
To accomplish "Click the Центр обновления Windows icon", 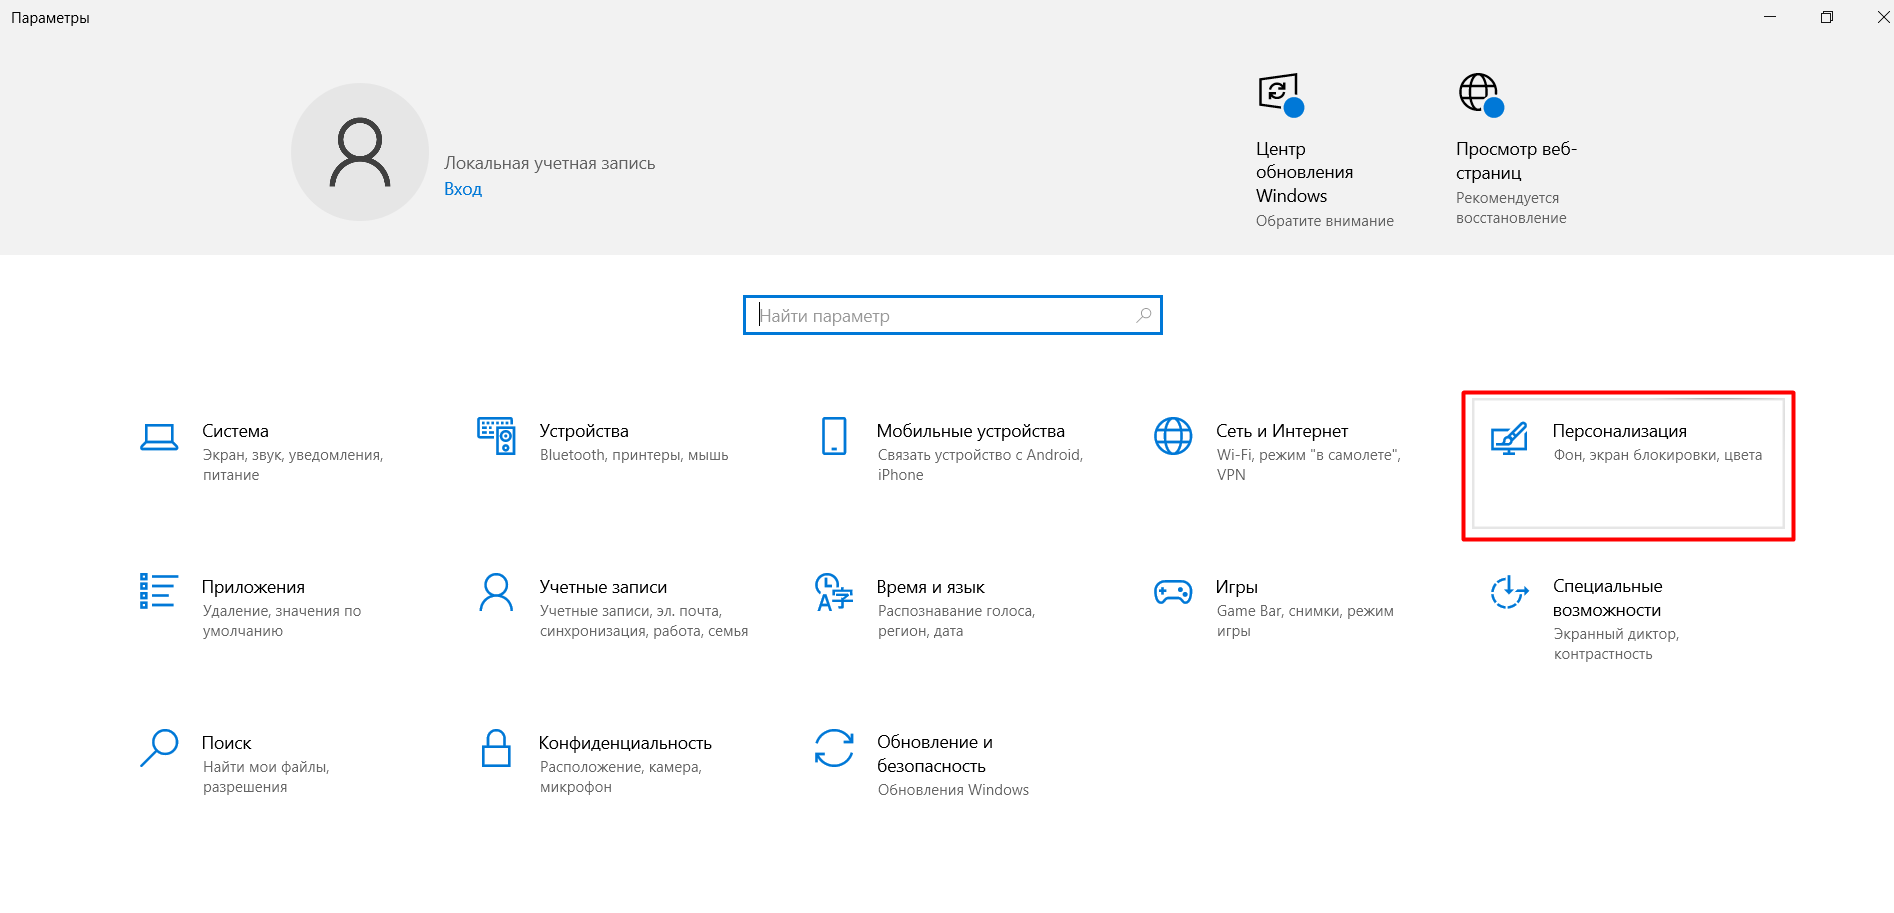I will point(1280,95).
